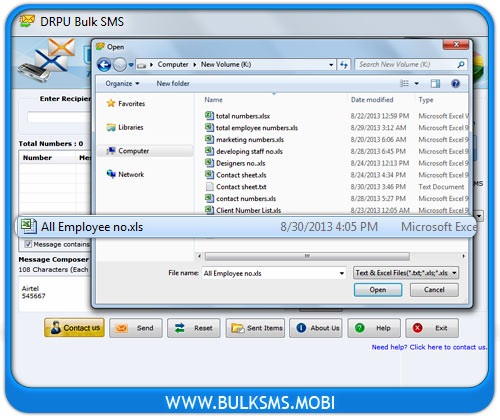Select Favorites in navigation pane
The width and height of the screenshot is (500, 420).
pyautogui.click(x=126, y=104)
